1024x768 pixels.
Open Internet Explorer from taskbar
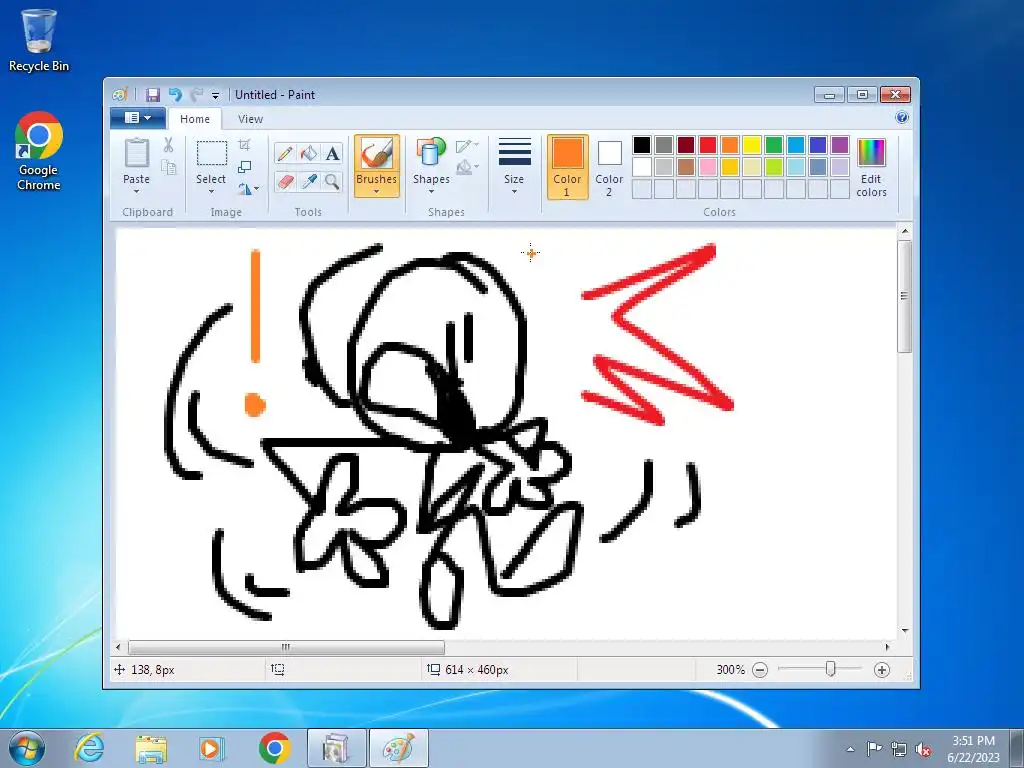coord(89,748)
